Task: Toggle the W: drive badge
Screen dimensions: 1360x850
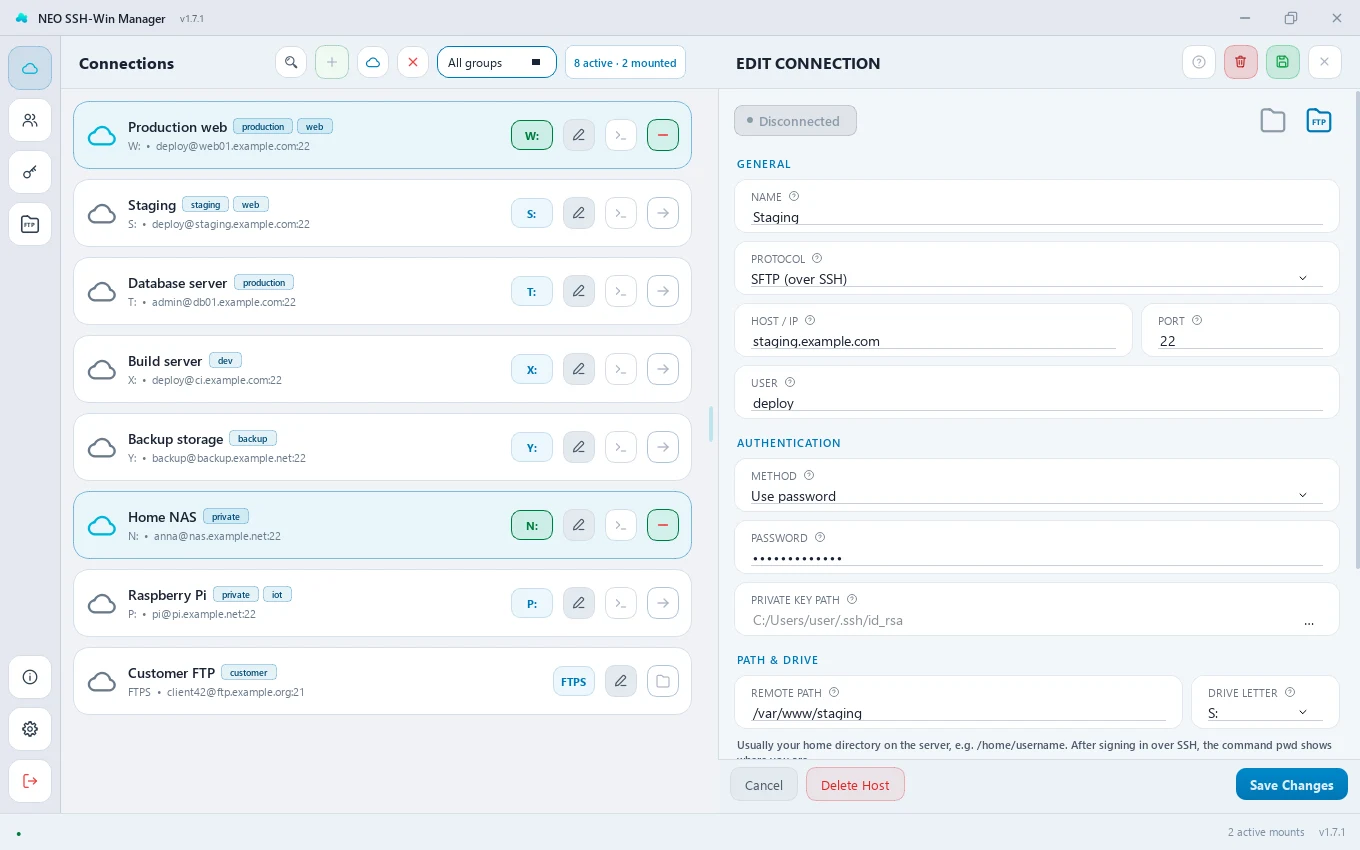Action: 532,135
